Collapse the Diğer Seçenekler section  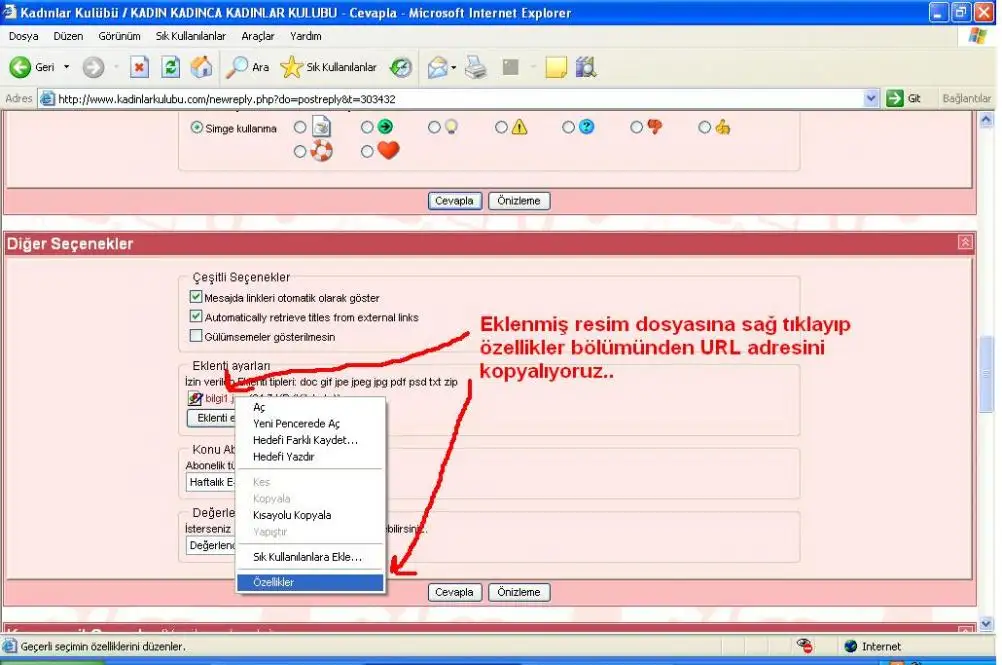coord(964,243)
